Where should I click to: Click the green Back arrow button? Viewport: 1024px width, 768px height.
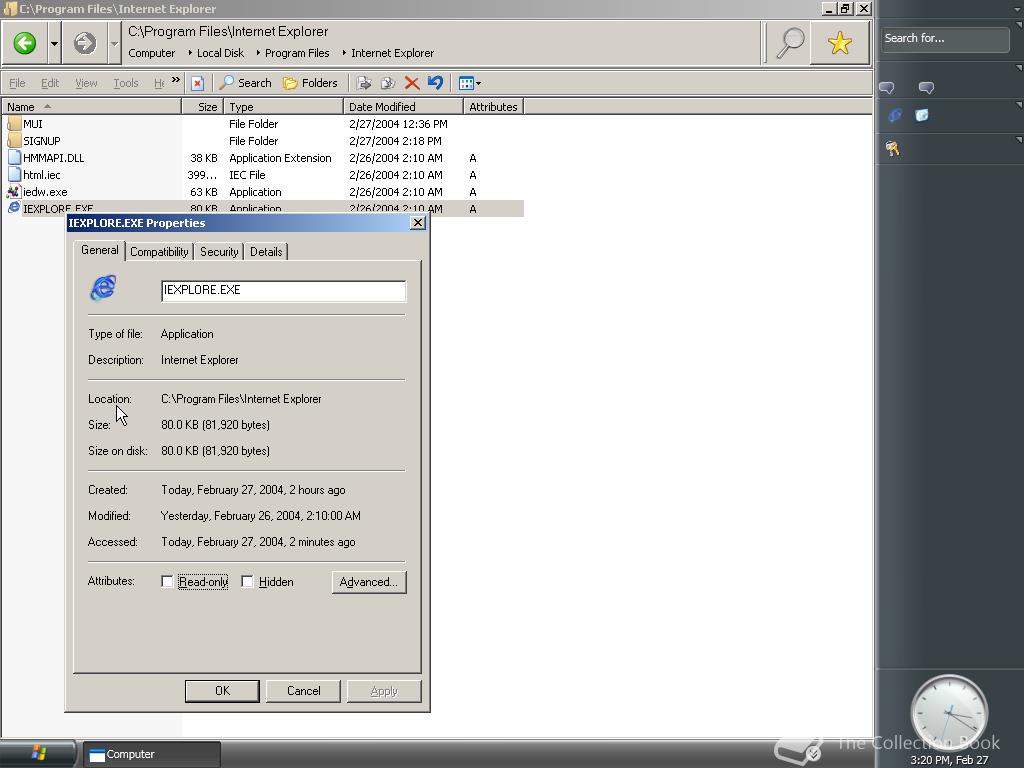(x=25, y=43)
